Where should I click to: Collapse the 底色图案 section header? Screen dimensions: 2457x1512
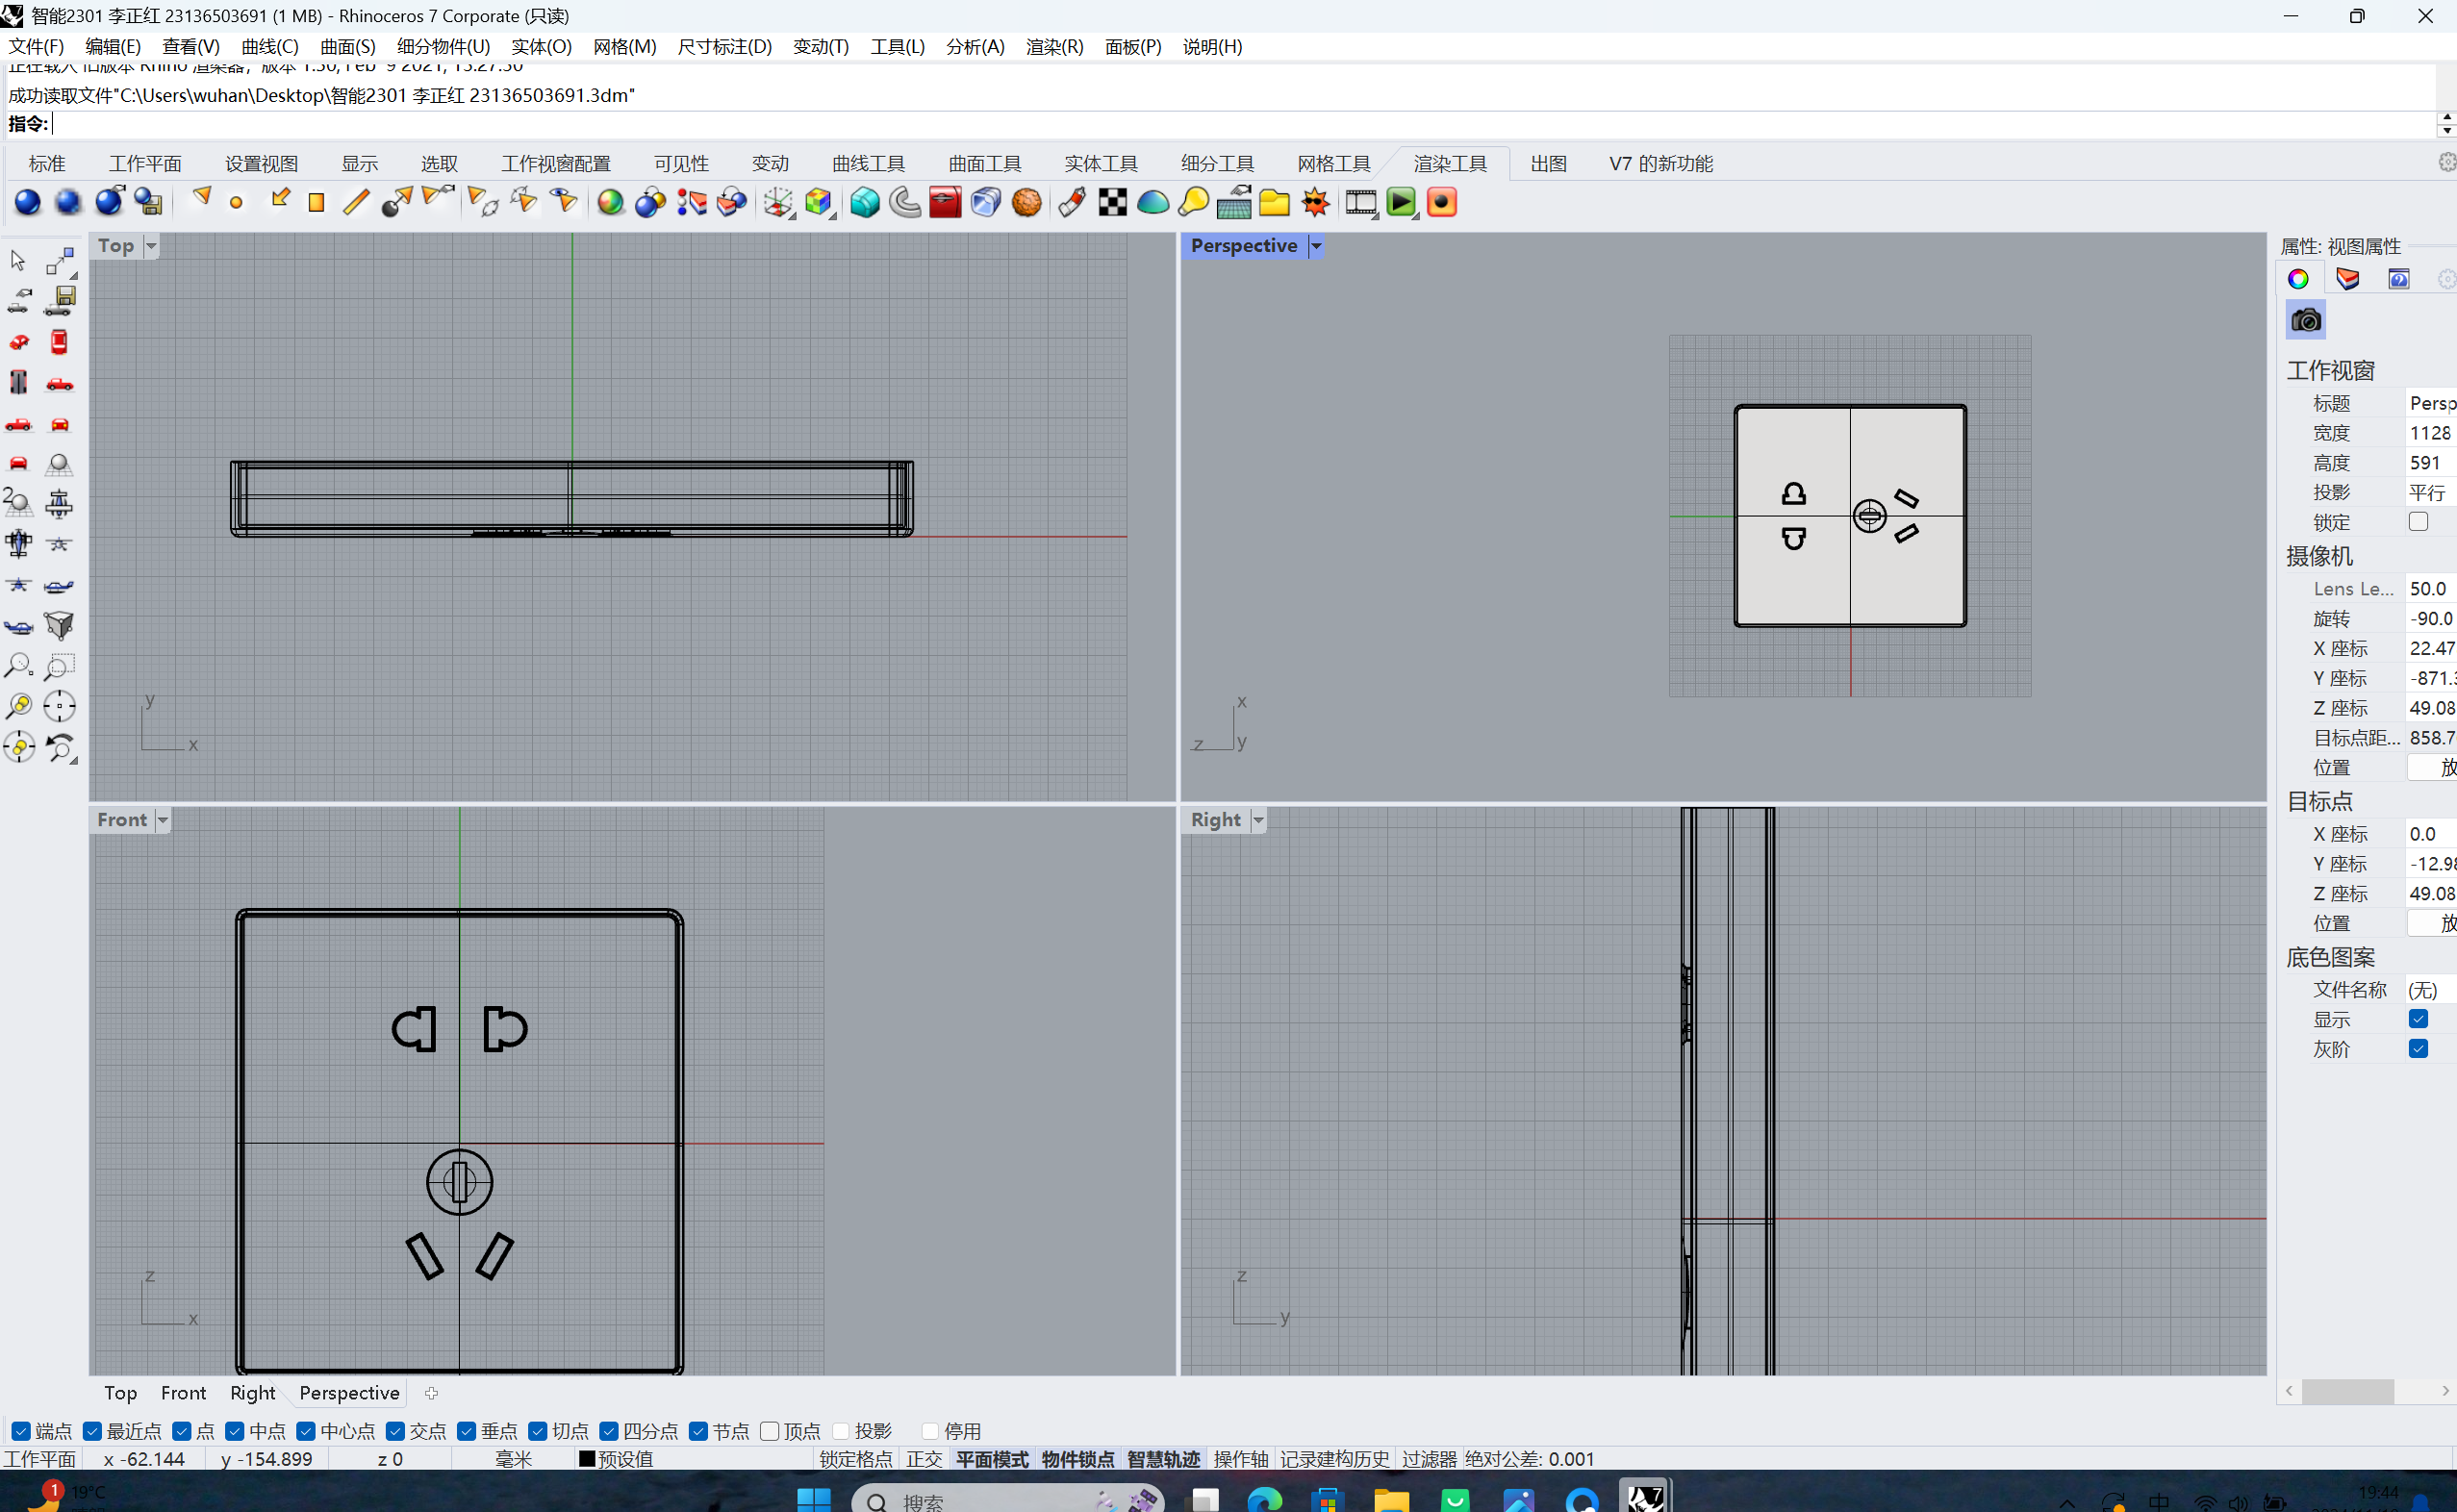click(2330, 957)
